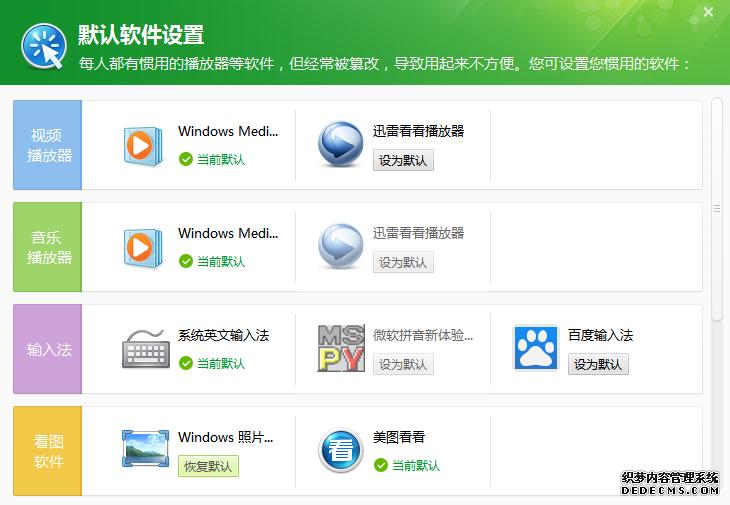Select Xunlei Kankan player icon in video row
Viewport: 730px width, 505px height.
pos(340,145)
